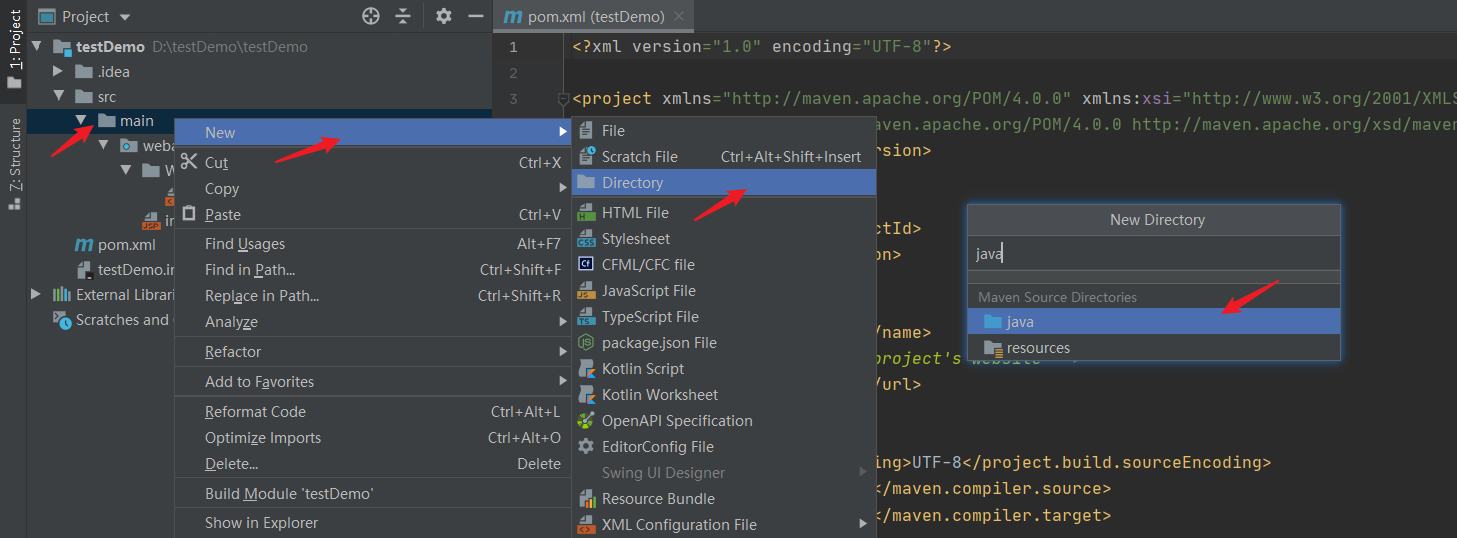
Task: Select Resource Bundle in New submenu
Action: pyautogui.click(x=724, y=499)
